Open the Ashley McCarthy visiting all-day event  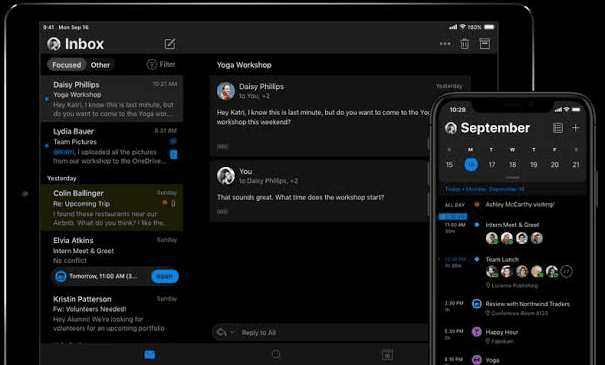[520, 204]
